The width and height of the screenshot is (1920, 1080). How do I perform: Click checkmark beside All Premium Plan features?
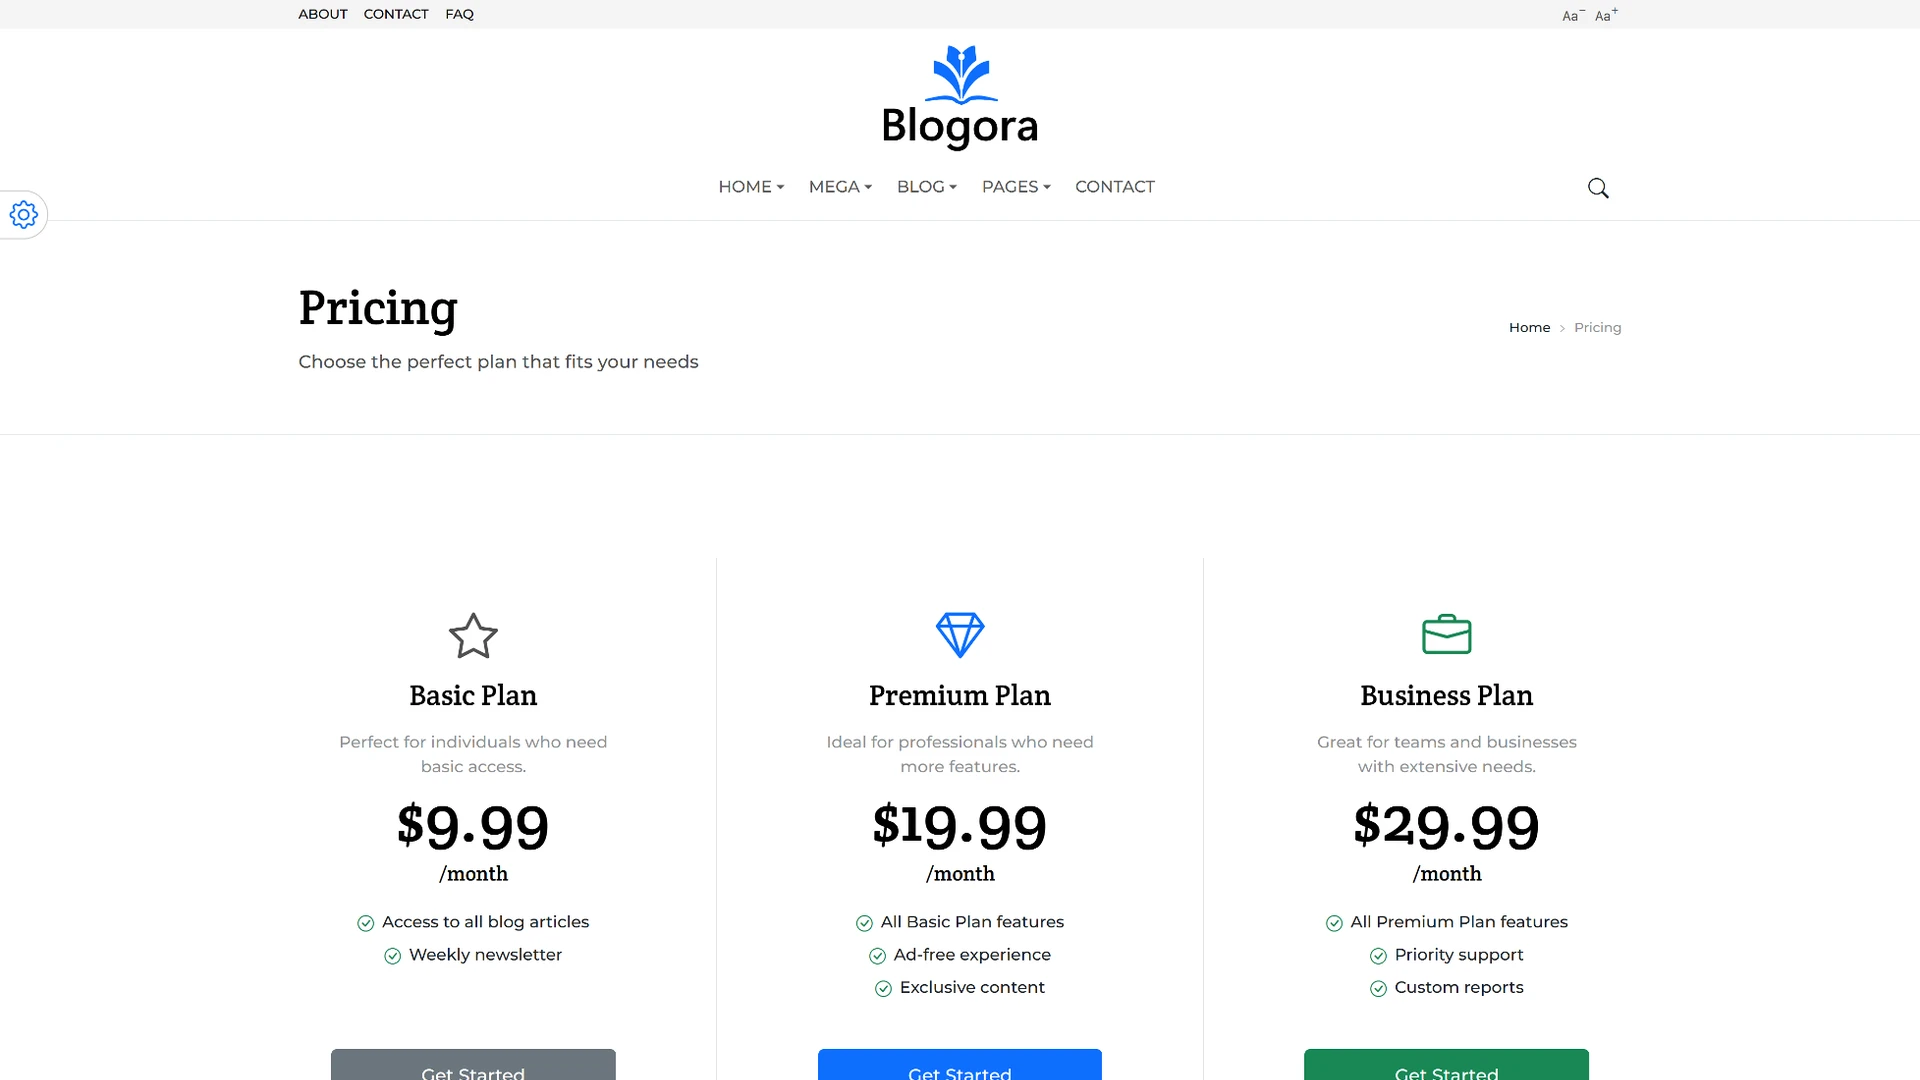[1334, 923]
